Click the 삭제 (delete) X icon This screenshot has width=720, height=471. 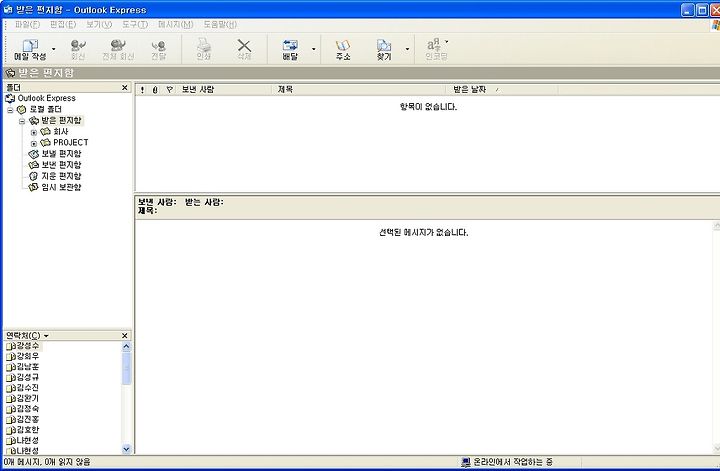[x=244, y=45]
